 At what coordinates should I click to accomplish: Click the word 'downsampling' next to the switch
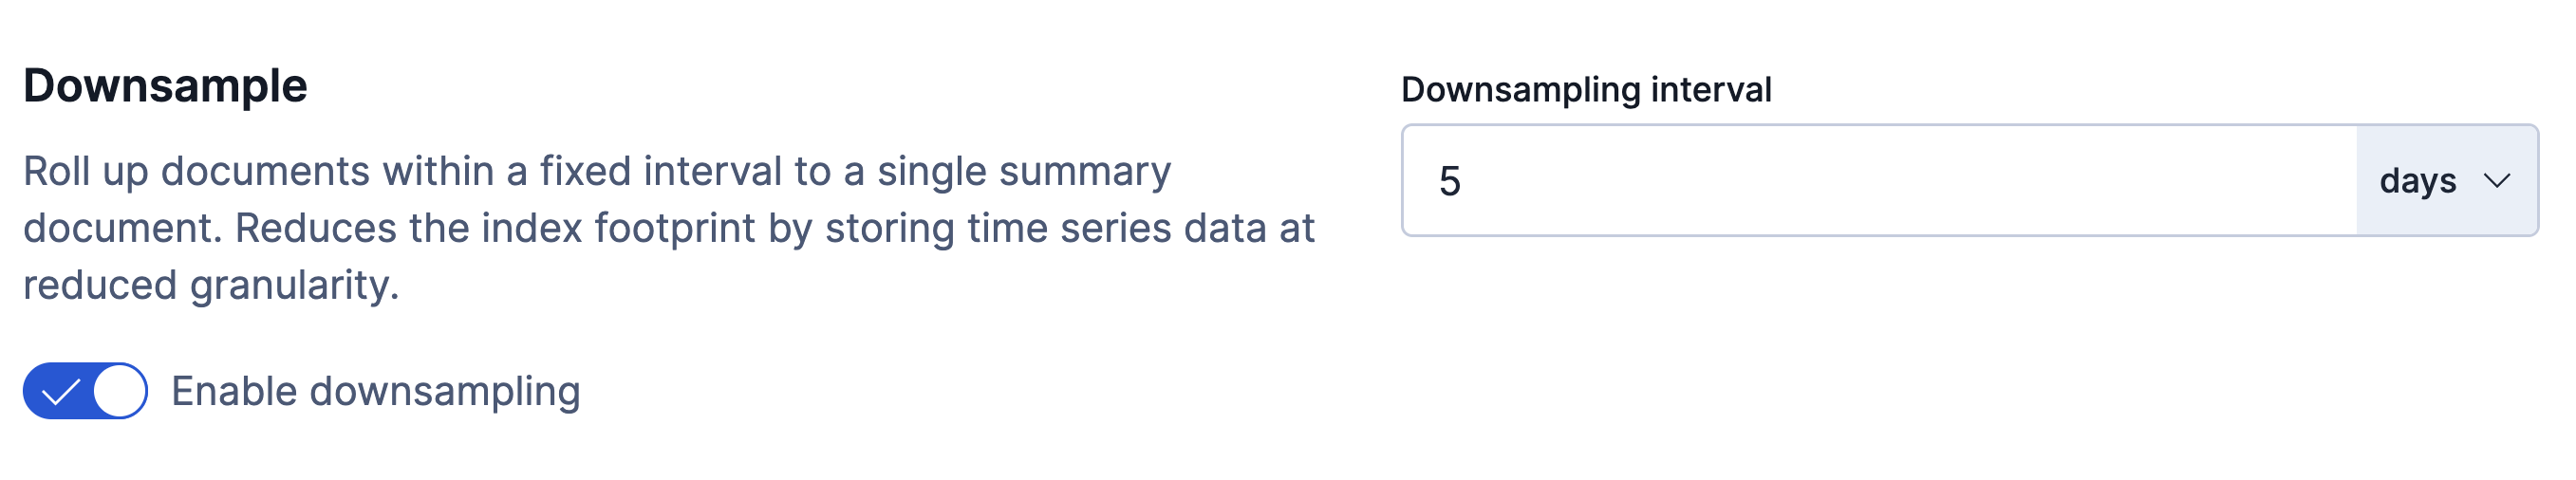pyautogui.click(x=445, y=391)
